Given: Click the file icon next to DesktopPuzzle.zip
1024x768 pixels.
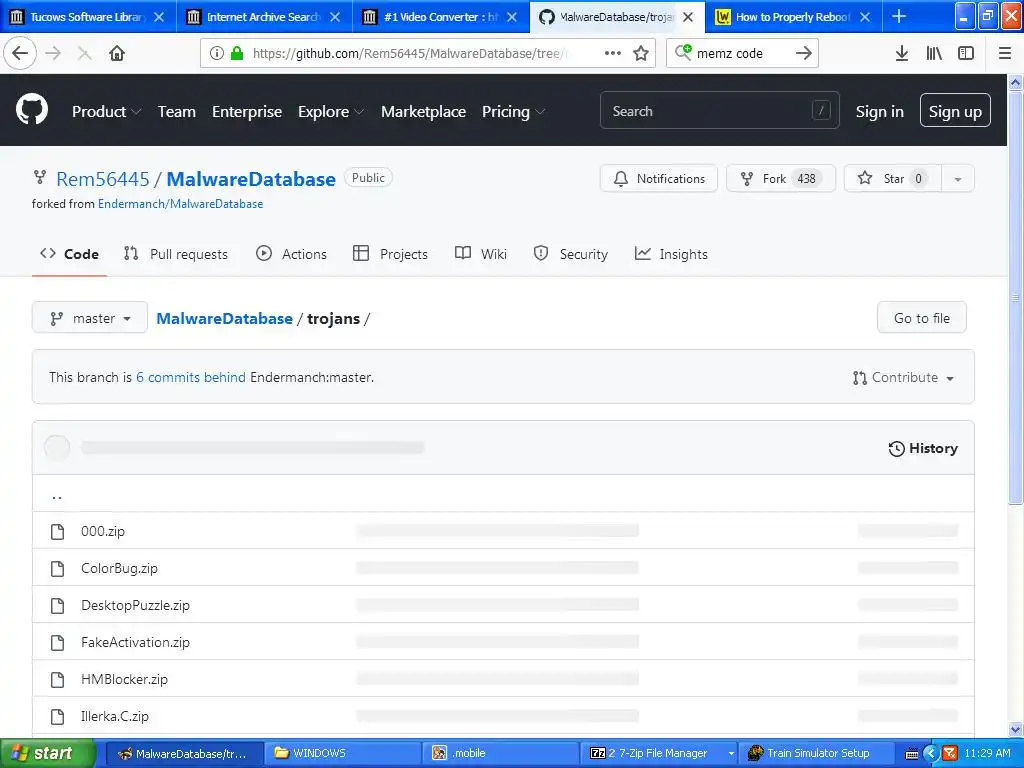Looking at the screenshot, I should click(57, 606).
